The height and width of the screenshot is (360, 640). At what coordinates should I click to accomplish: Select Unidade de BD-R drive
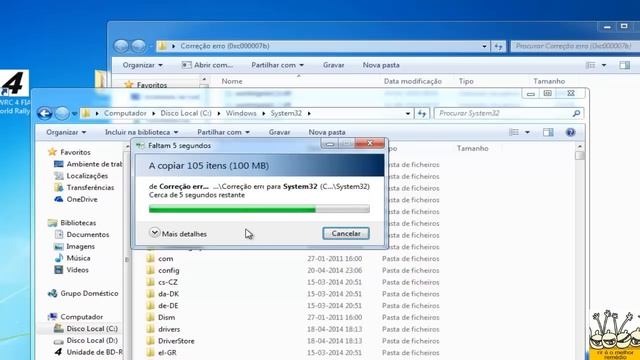(x=88, y=352)
